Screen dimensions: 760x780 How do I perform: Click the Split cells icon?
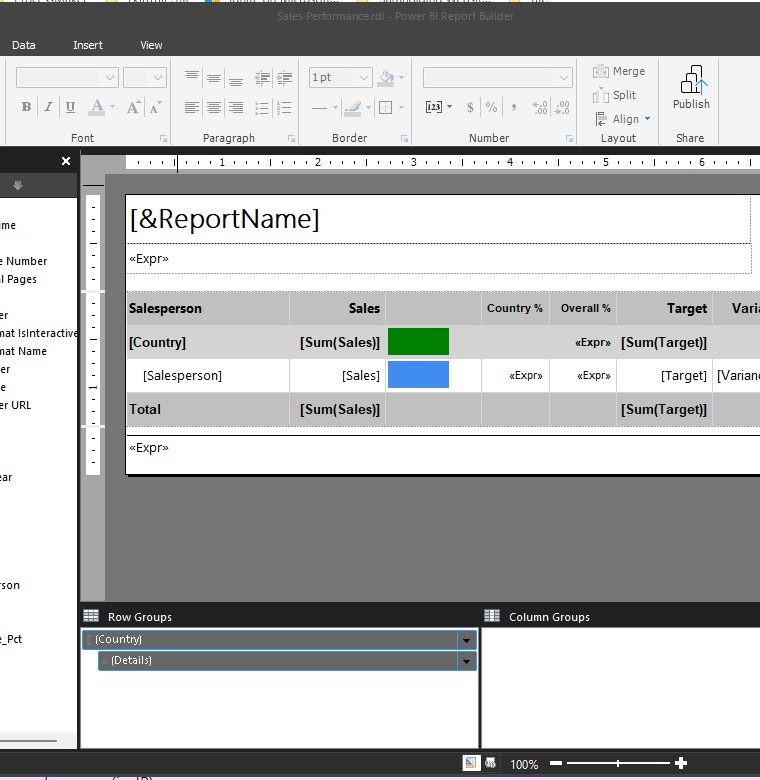click(615, 95)
